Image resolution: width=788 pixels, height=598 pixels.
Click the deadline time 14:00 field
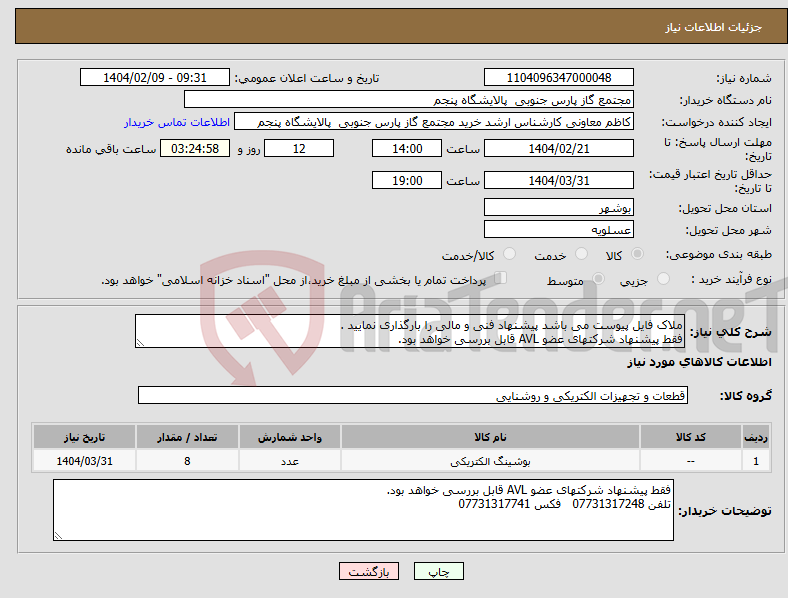click(407, 148)
